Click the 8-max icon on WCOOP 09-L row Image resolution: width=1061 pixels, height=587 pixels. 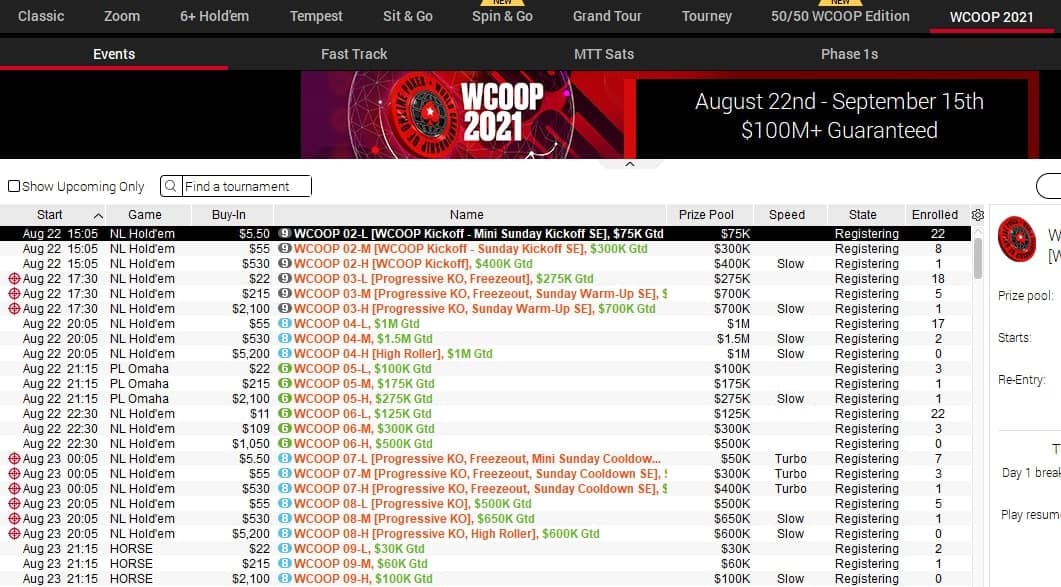[x=285, y=548]
